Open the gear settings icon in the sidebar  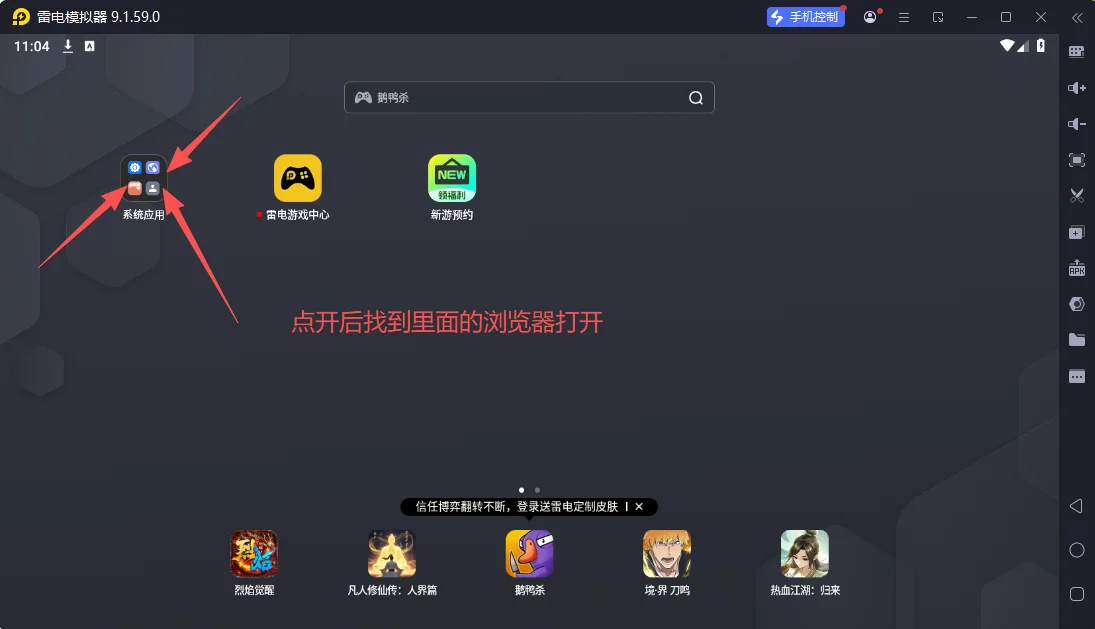(x=1076, y=303)
